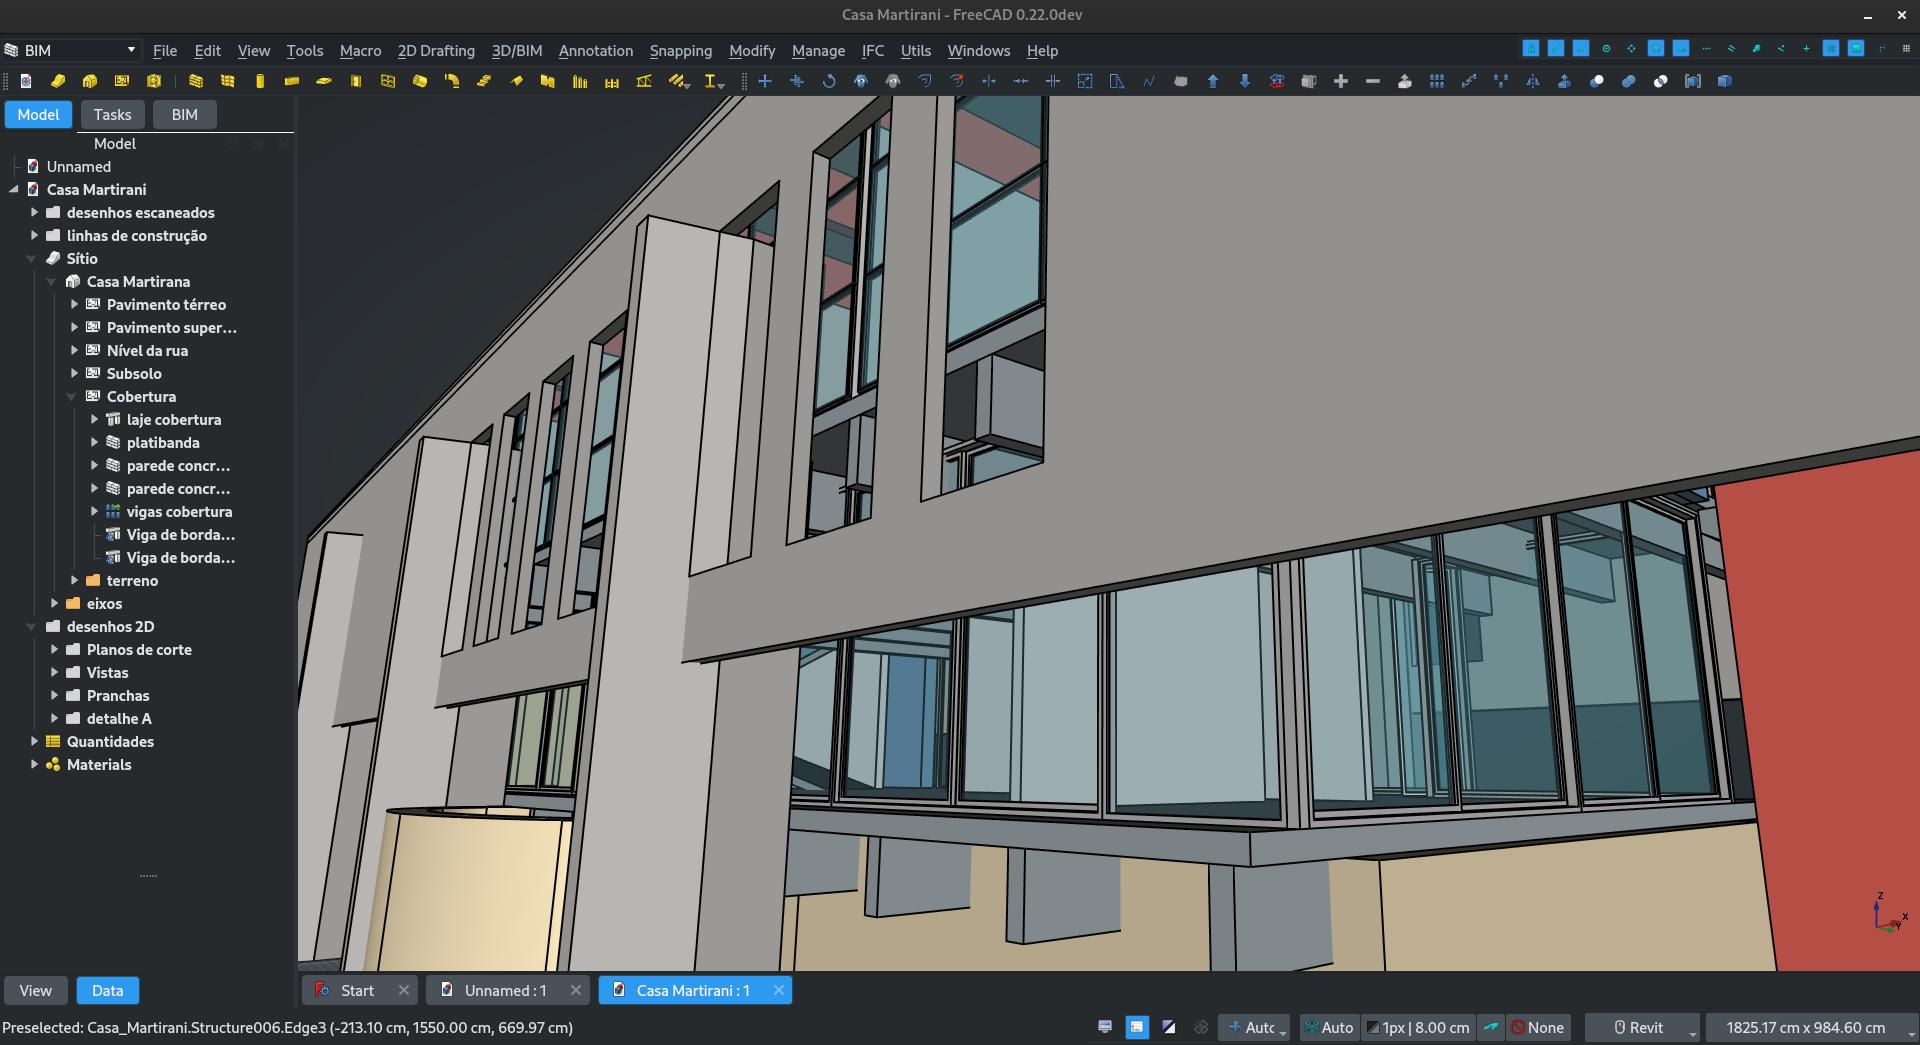Screen dimensions: 1920x1045
Task: Select the Stairs tool
Action: (x=484, y=81)
